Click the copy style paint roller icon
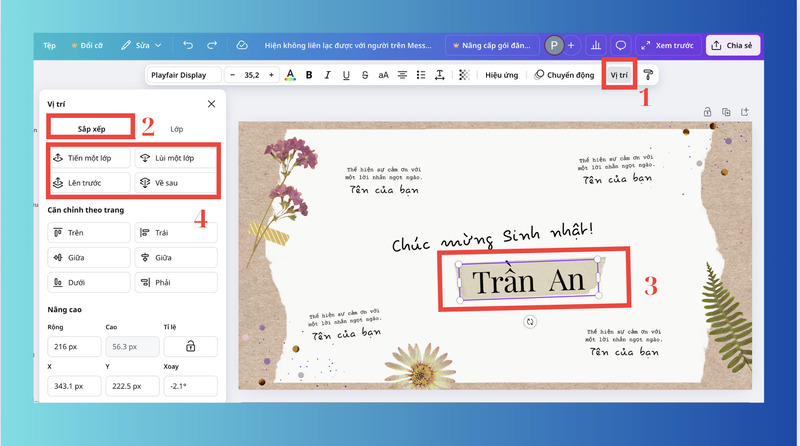The width and height of the screenshot is (800, 446). 648,75
